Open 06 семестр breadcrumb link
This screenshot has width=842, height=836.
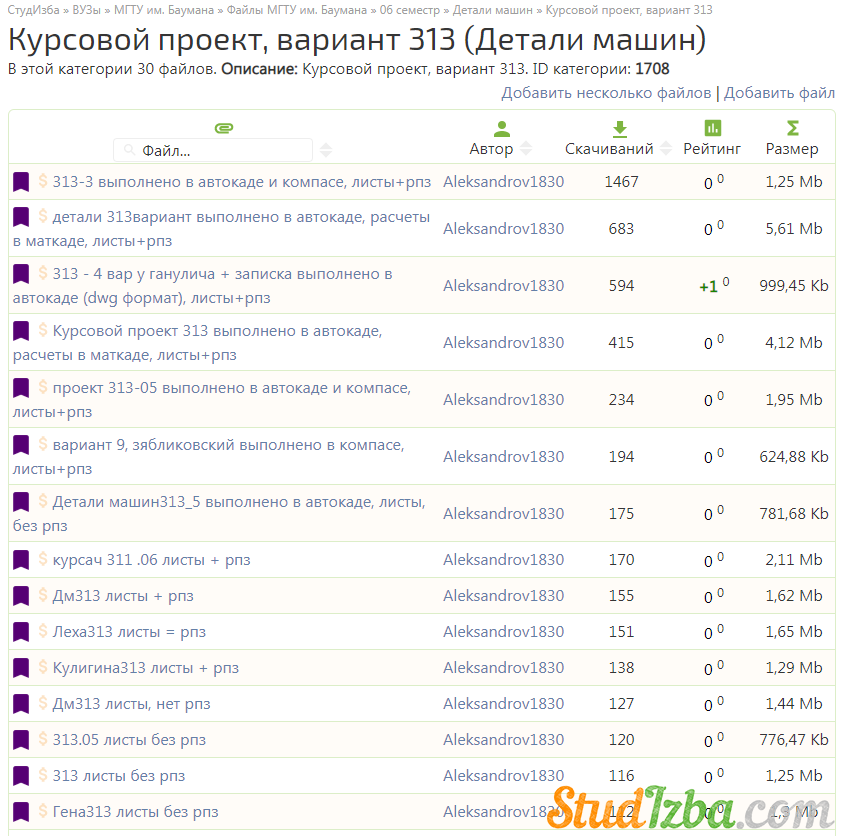(410, 10)
